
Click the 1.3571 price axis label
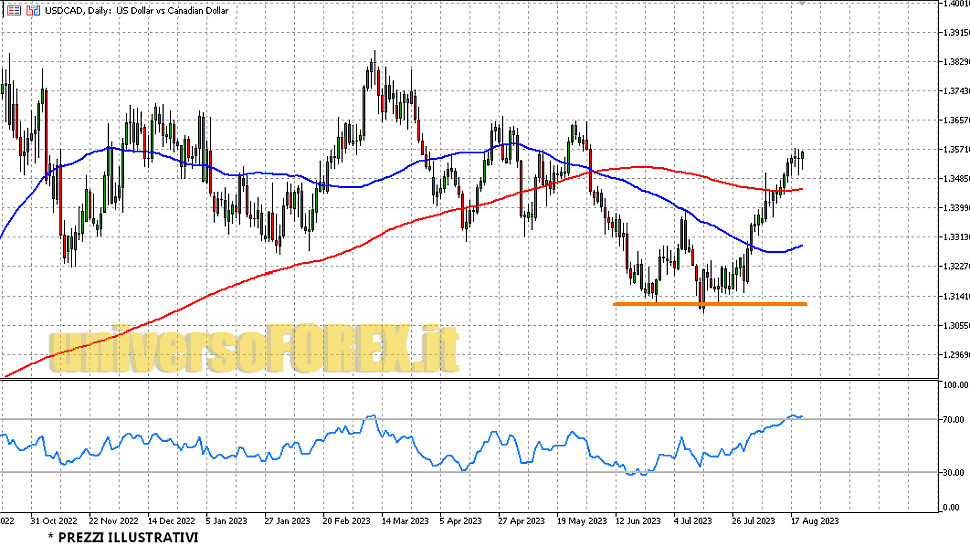pyautogui.click(x=954, y=150)
